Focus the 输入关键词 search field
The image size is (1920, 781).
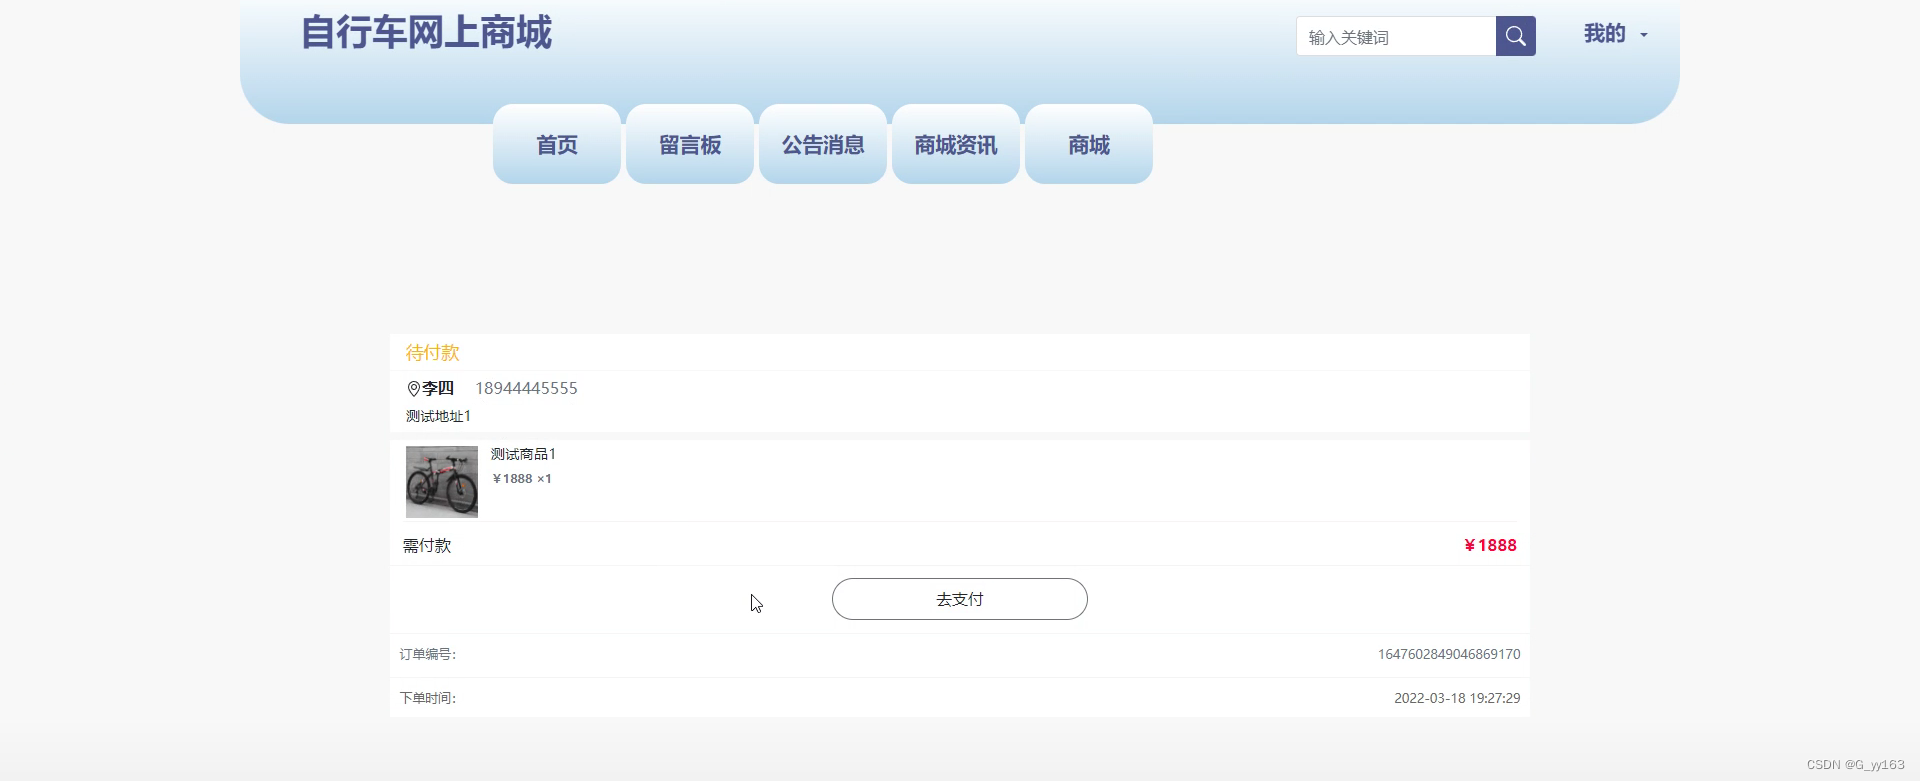(x=1396, y=36)
